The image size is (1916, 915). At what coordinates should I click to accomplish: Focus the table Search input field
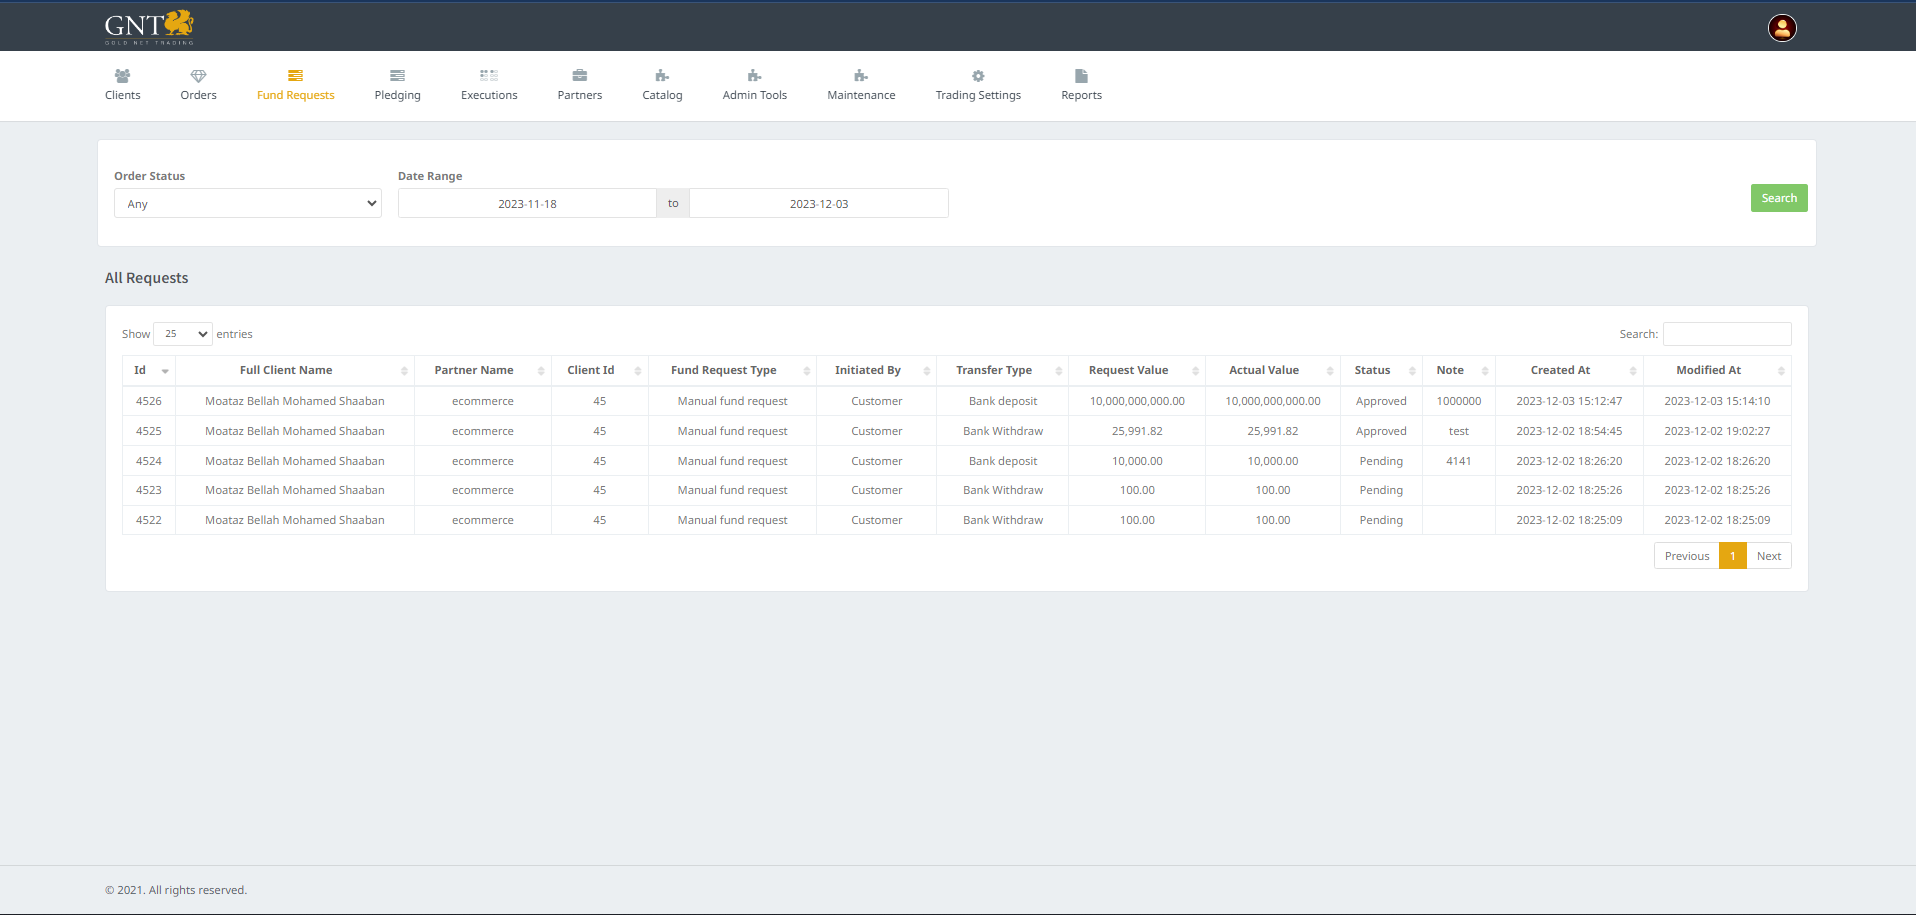(1726, 334)
